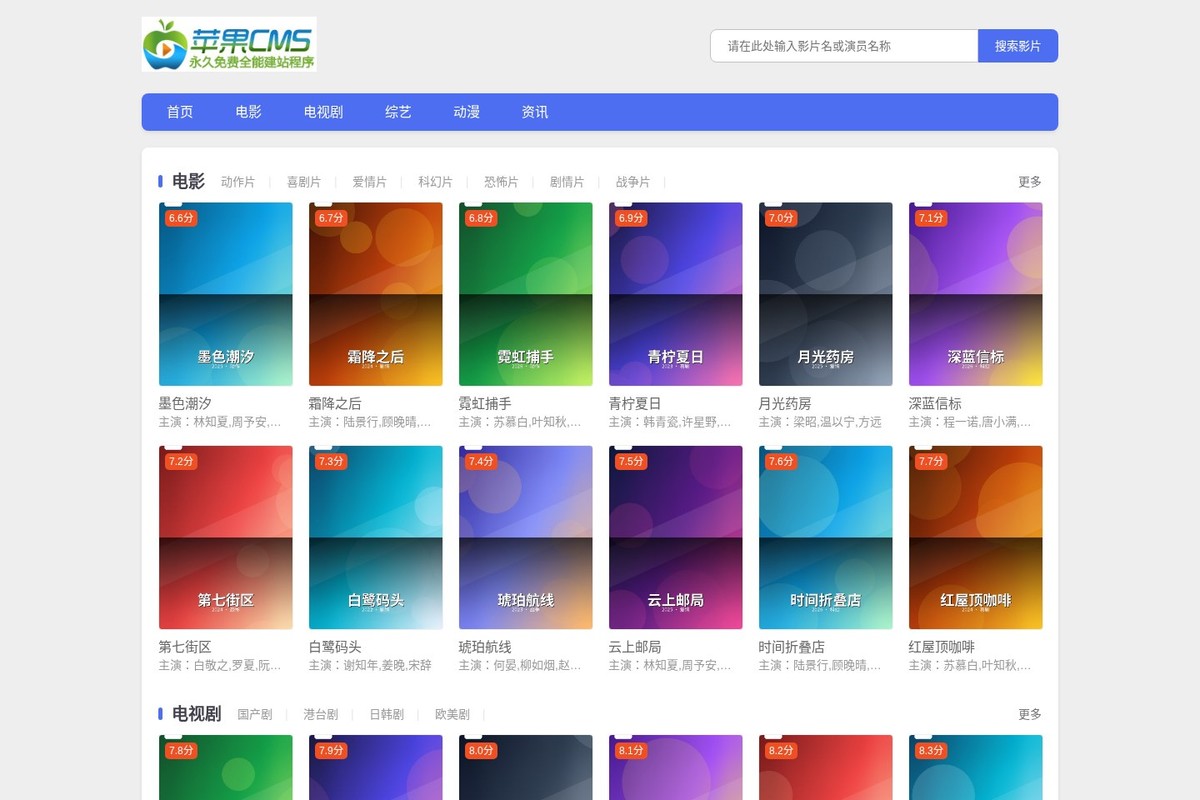The image size is (1200, 800).
Task: Click the cast line starting 主演：谢知年
Action: point(371,665)
